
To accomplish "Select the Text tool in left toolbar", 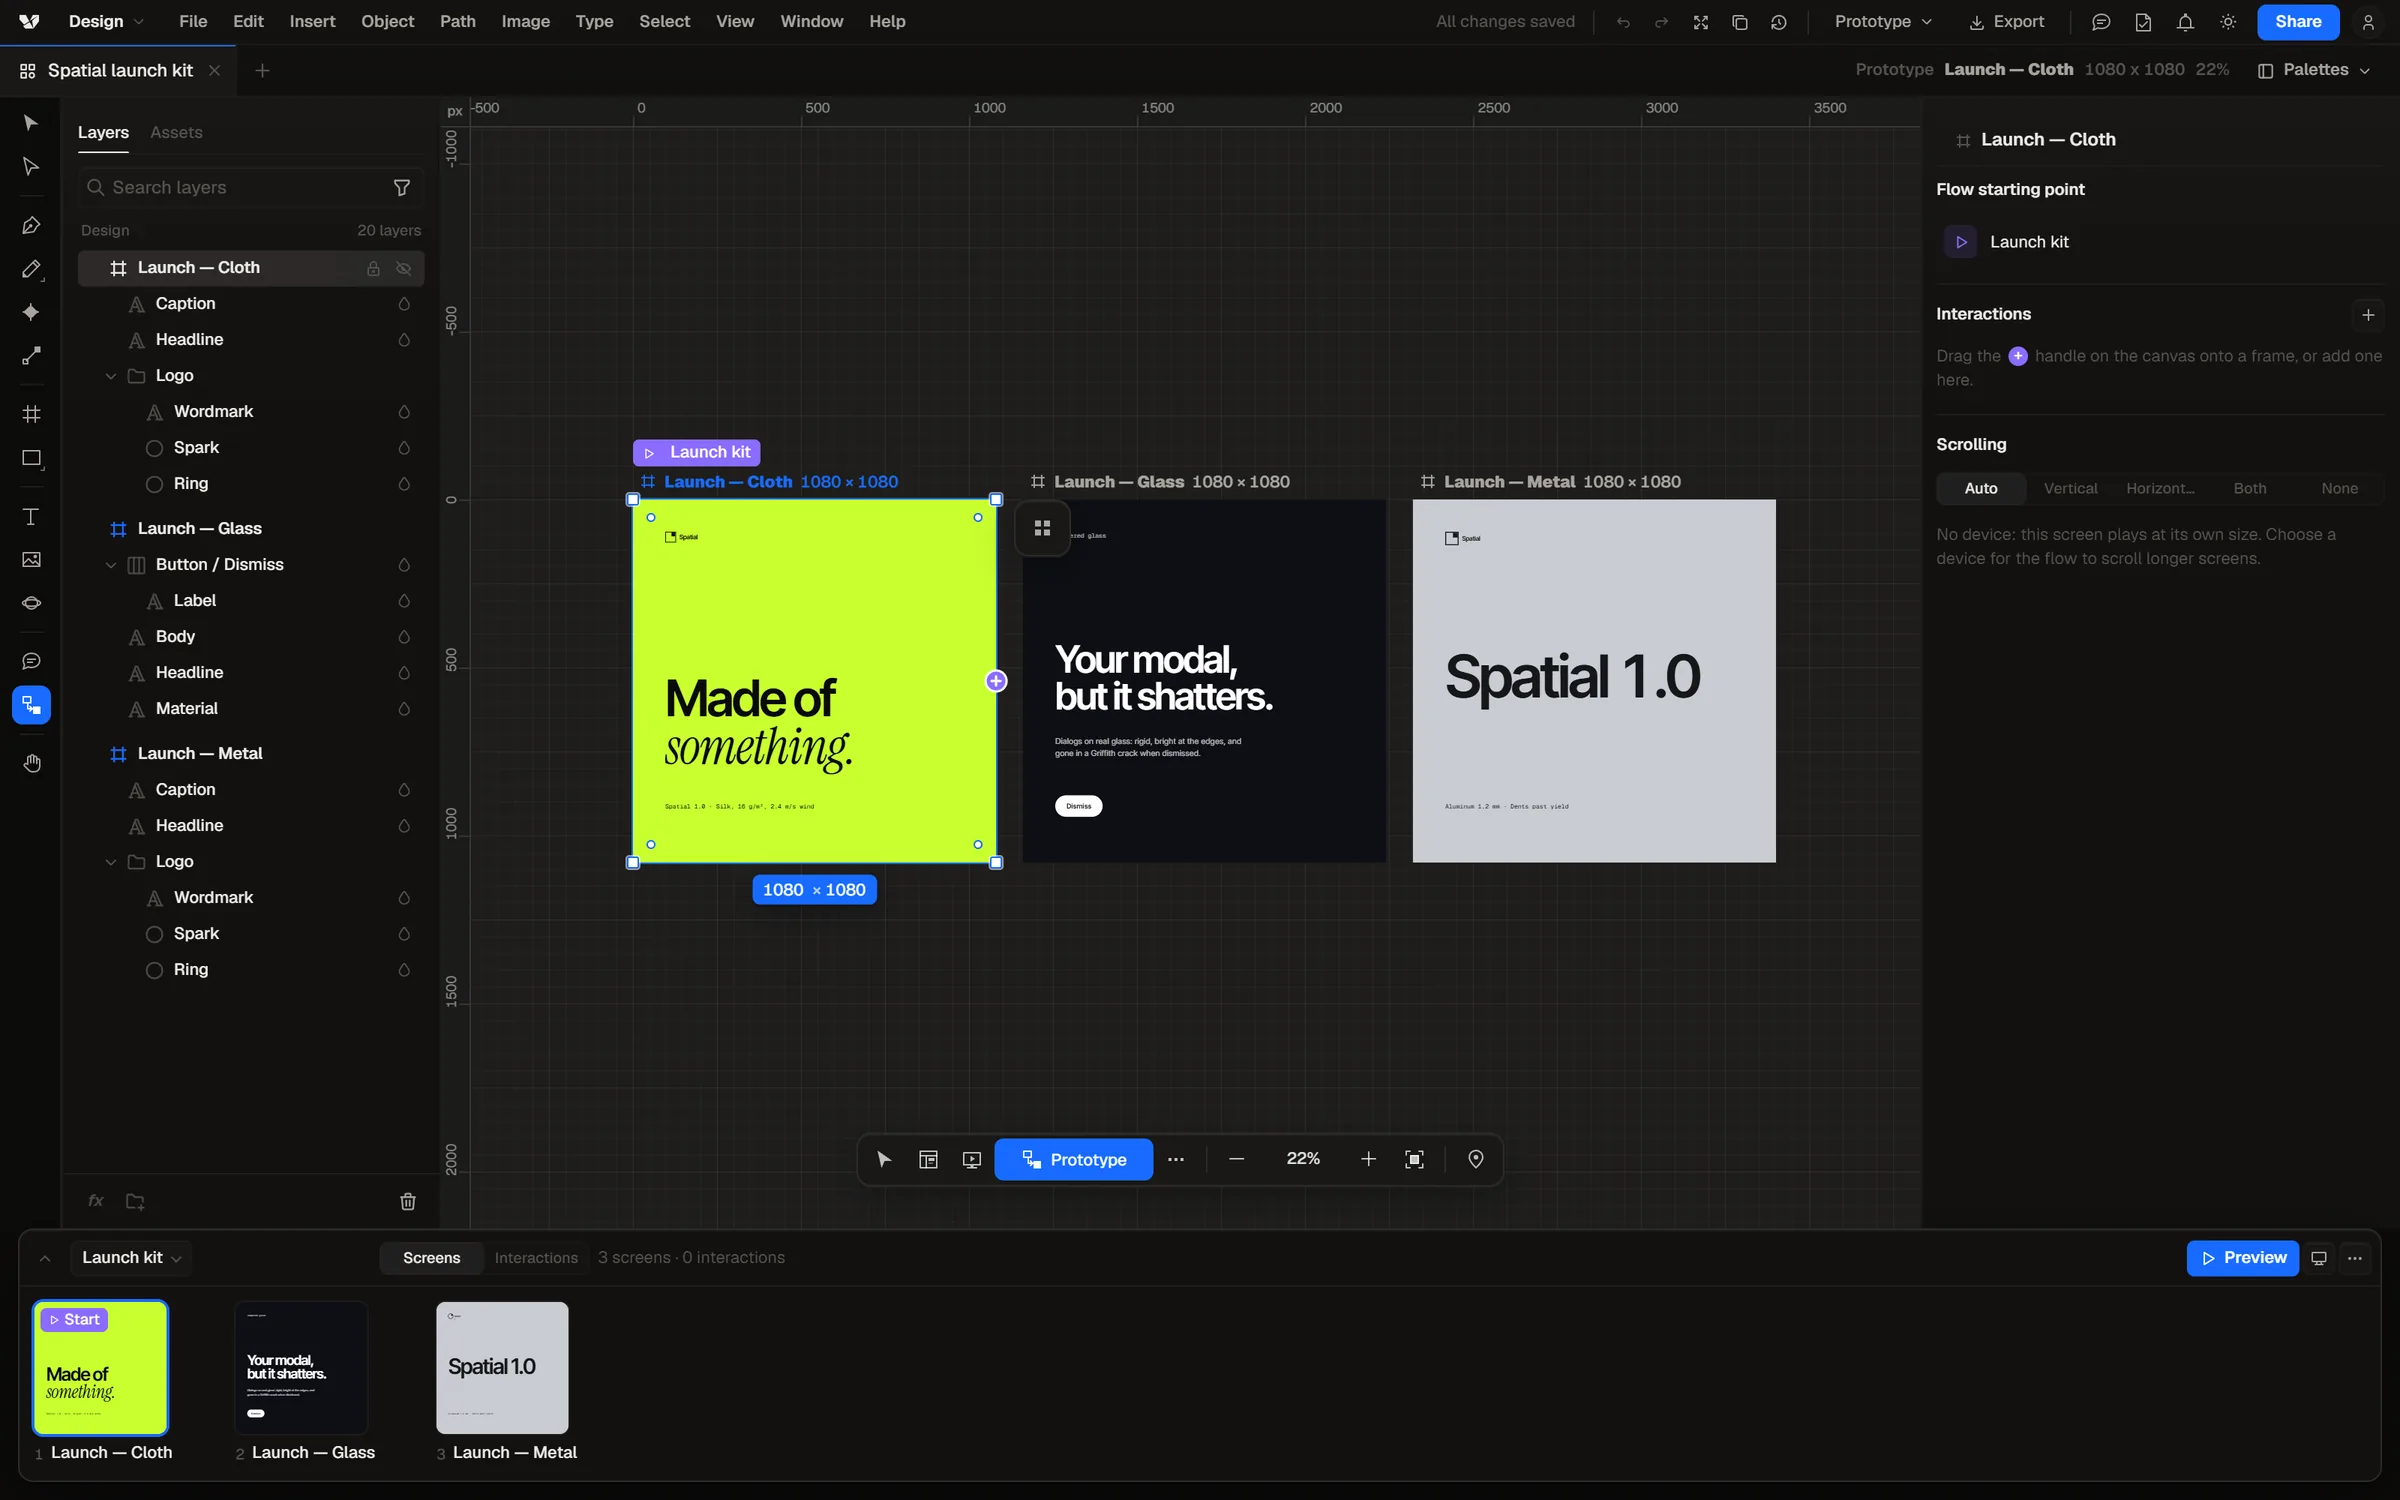I will (x=31, y=517).
